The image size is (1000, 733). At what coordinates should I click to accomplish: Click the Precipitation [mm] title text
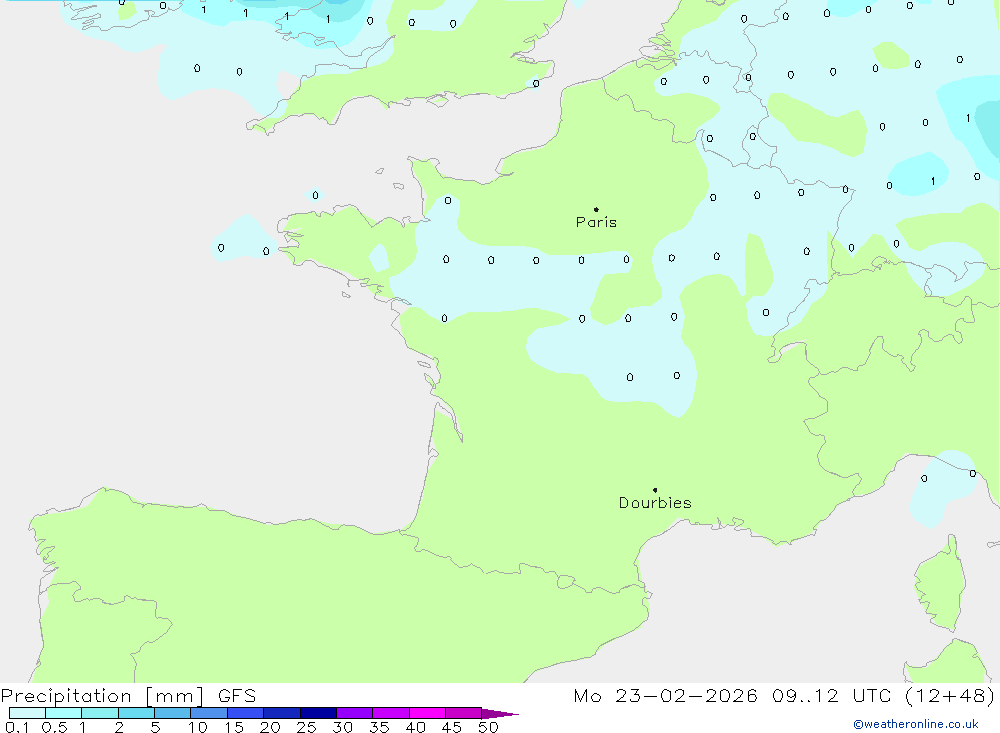click(x=103, y=696)
